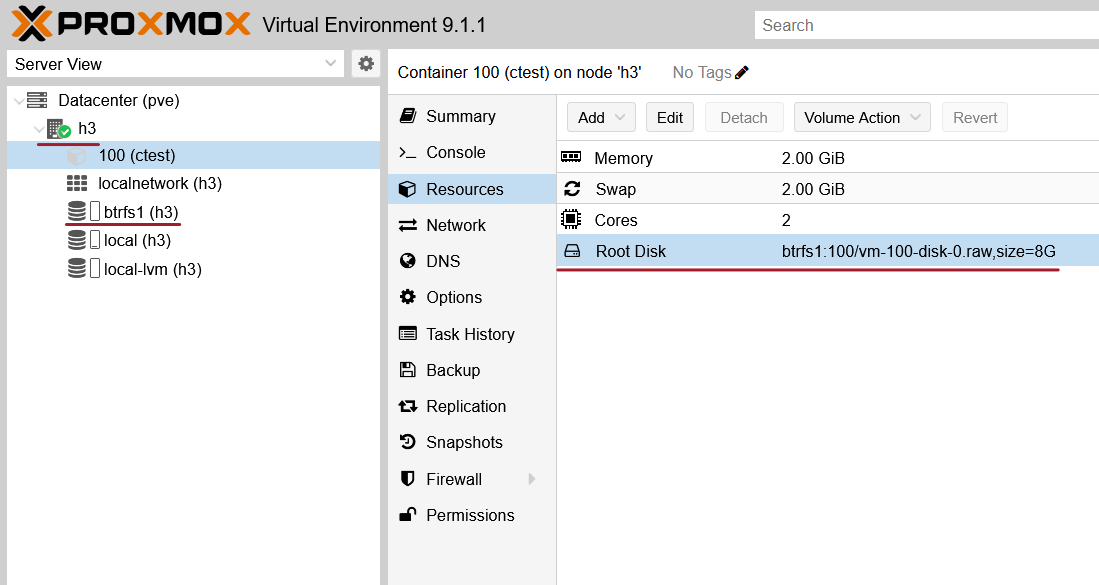Select the Root Disk value btrfs1:100/vm-100-disk-0.raw
1099x585 pixels.
coord(918,251)
